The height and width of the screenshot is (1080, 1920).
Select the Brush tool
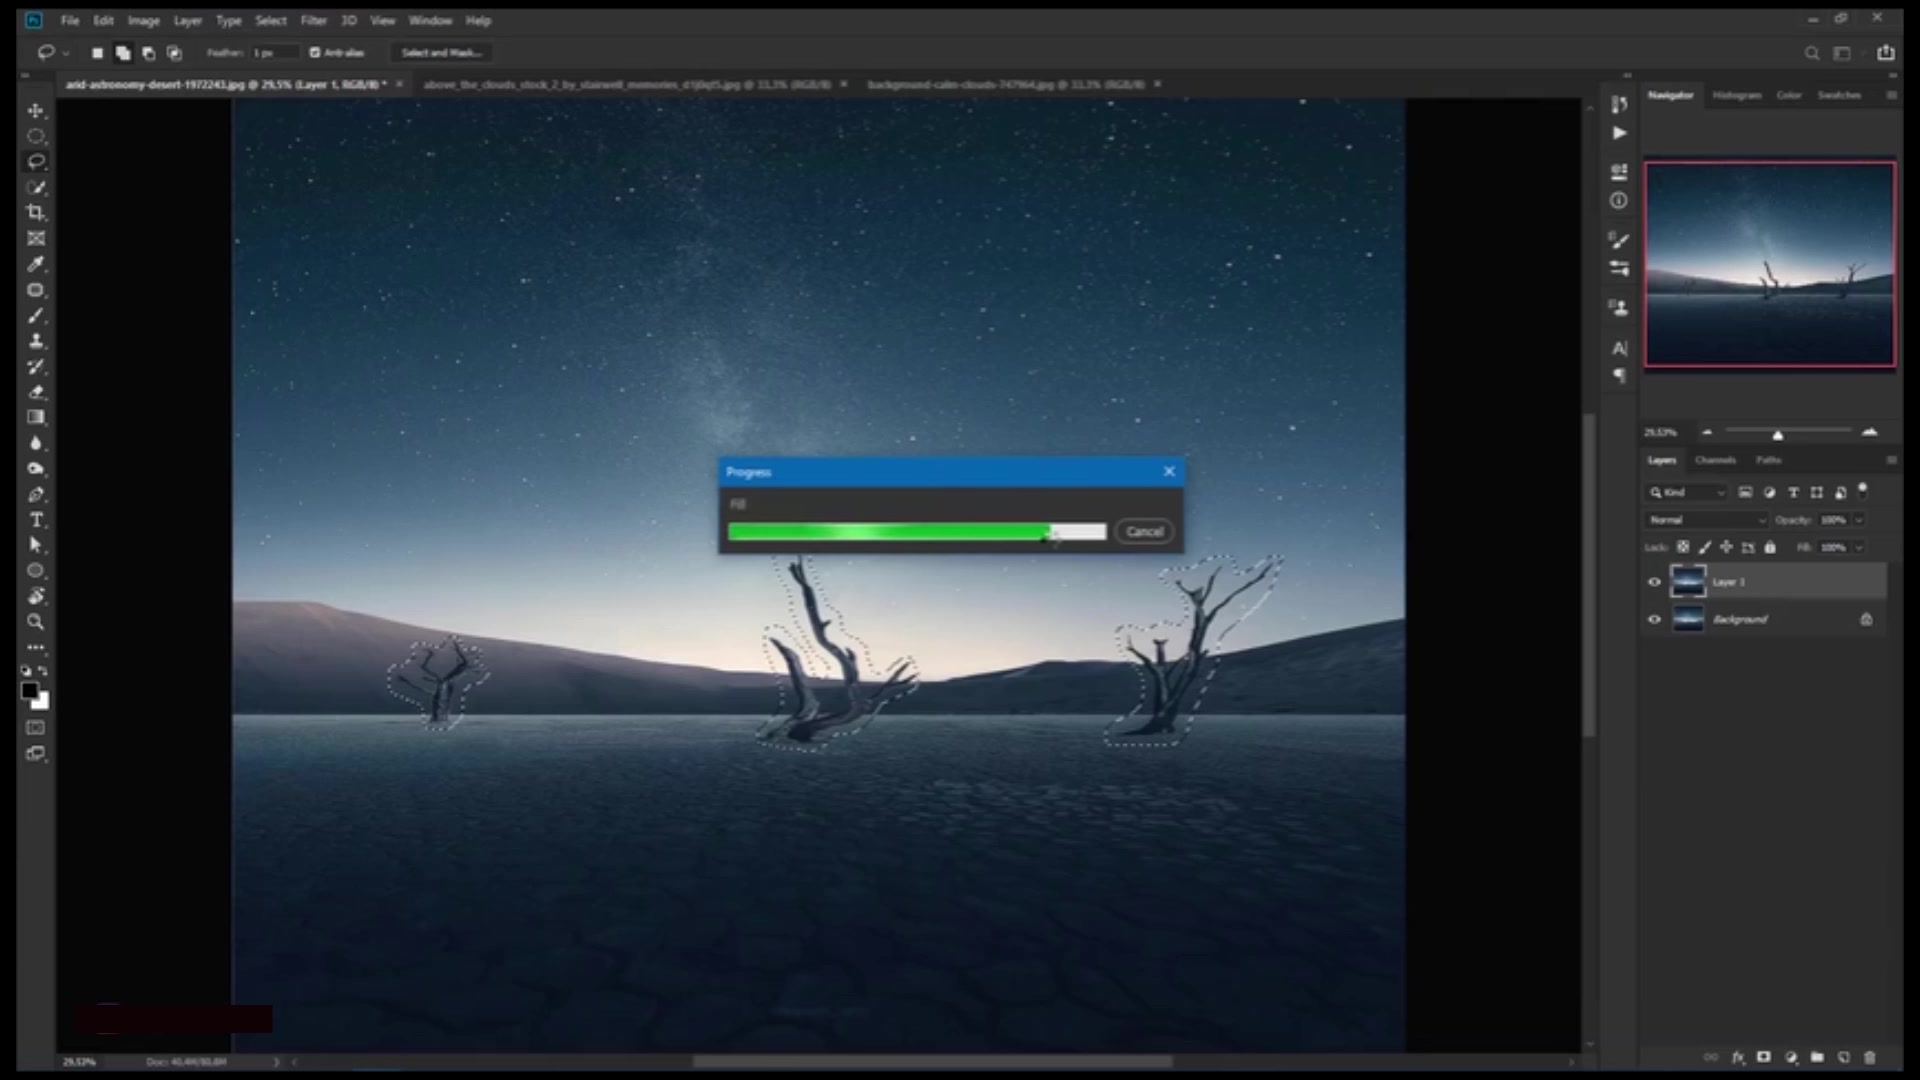point(36,315)
